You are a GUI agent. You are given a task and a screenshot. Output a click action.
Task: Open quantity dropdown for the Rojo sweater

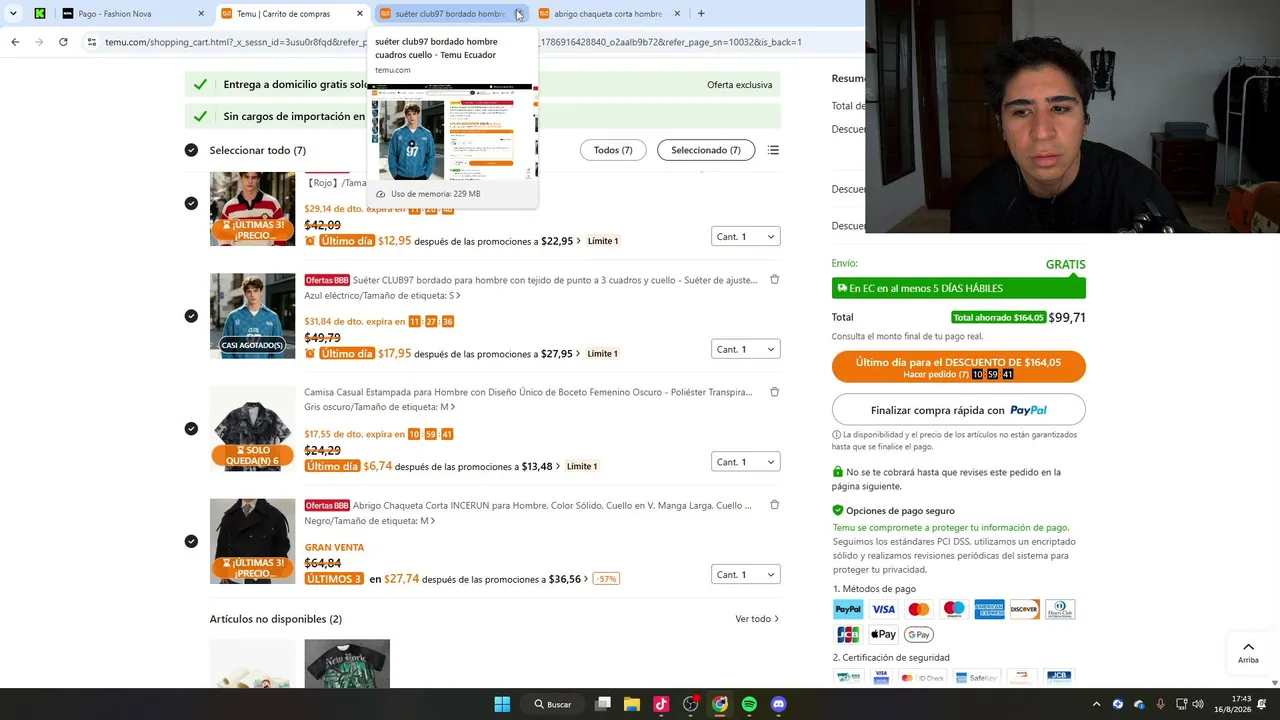746,237
